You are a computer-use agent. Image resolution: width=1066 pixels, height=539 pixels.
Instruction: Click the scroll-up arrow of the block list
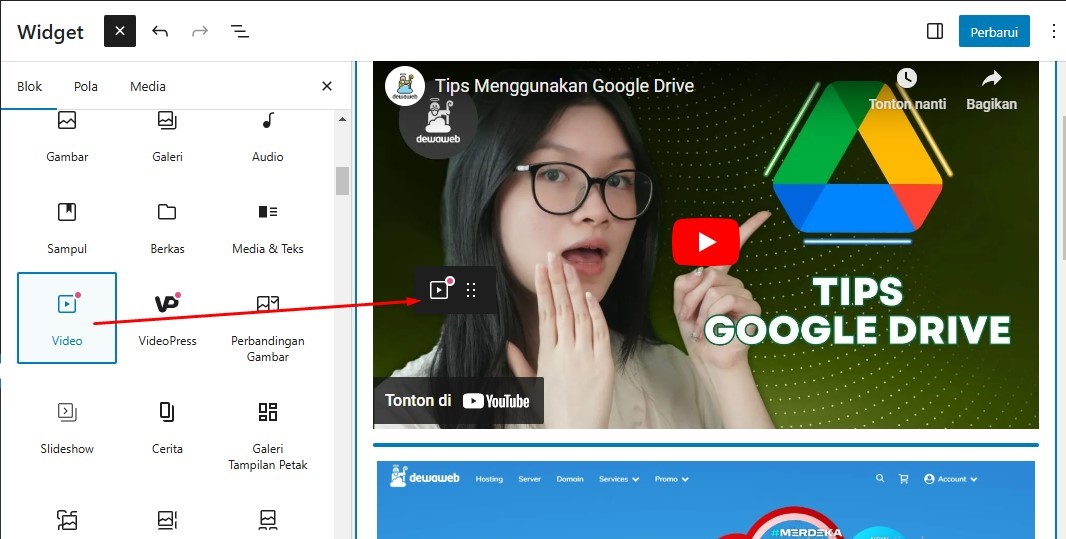coord(342,119)
